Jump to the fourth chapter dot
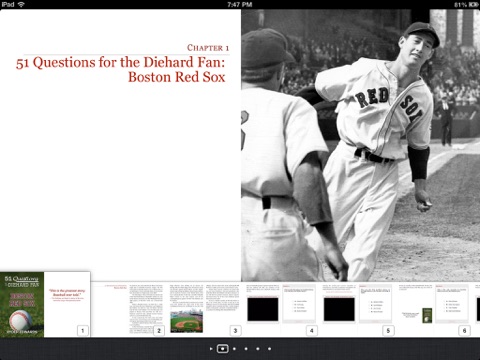480x360 pixels. coord(258,349)
